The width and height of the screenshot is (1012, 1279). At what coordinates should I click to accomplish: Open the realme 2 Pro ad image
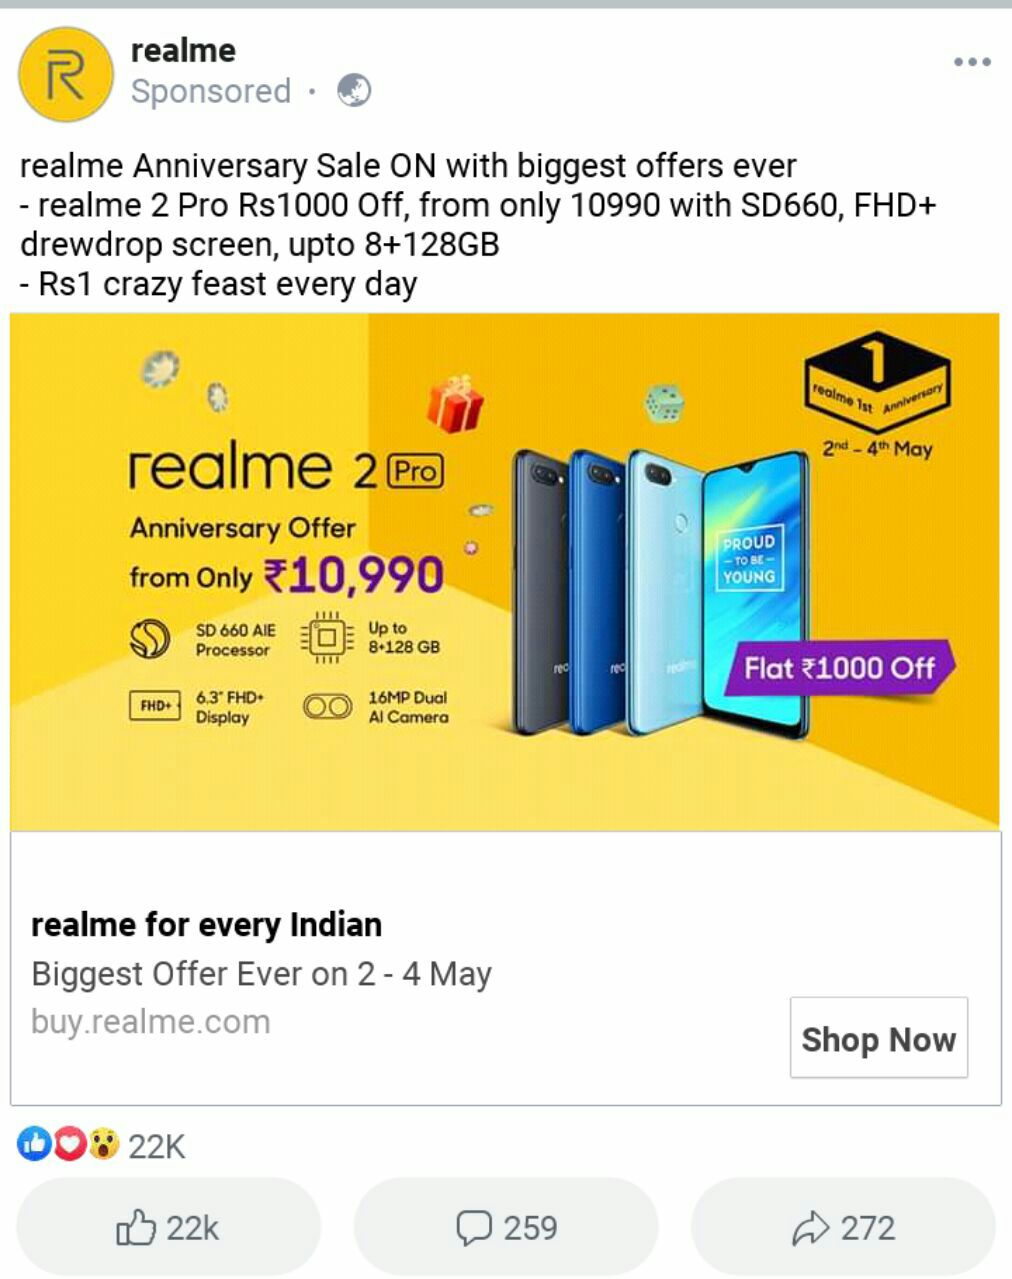click(505, 571)
